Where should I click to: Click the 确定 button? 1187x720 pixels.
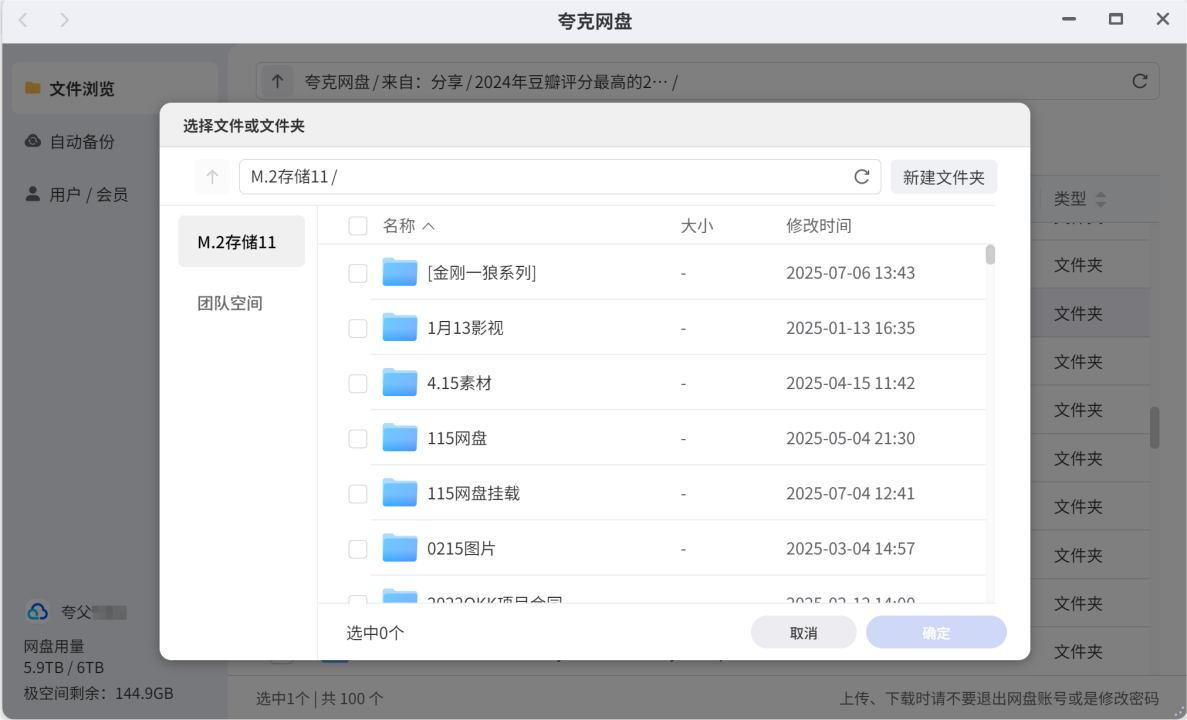pyautogui.click(x=936, y=632)
